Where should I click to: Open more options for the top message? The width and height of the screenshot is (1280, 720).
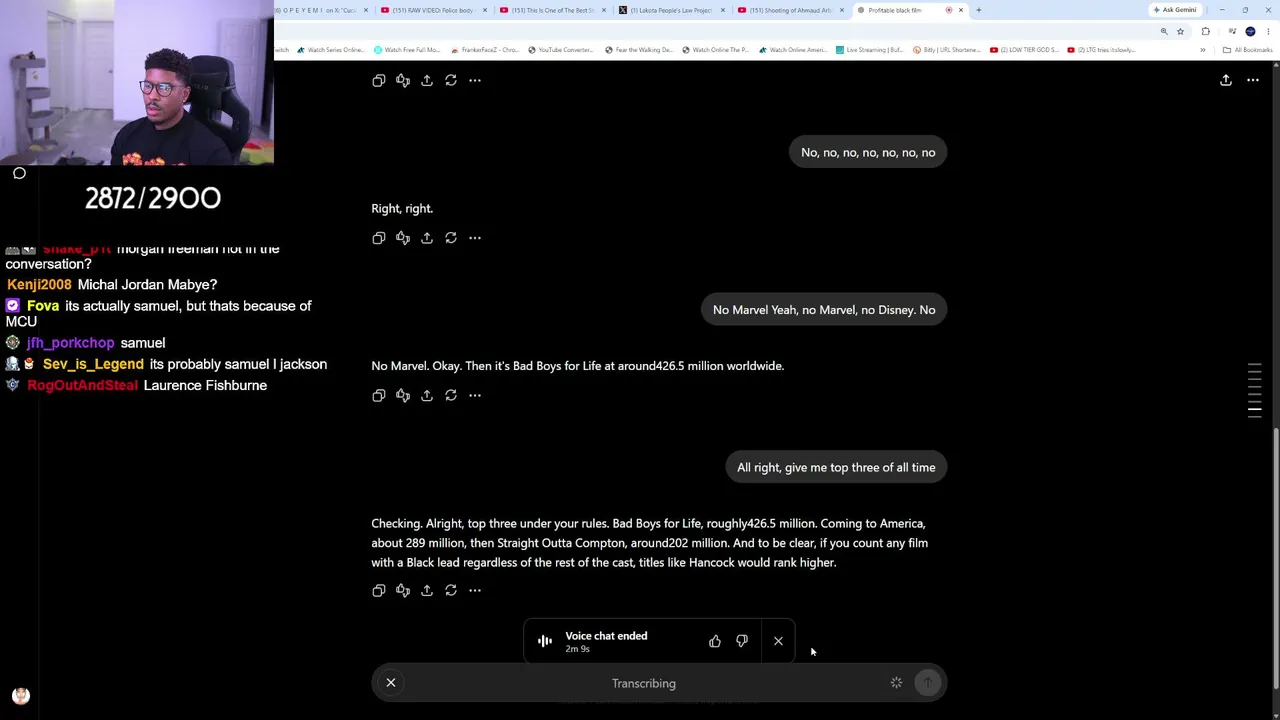tap(475, 80)
